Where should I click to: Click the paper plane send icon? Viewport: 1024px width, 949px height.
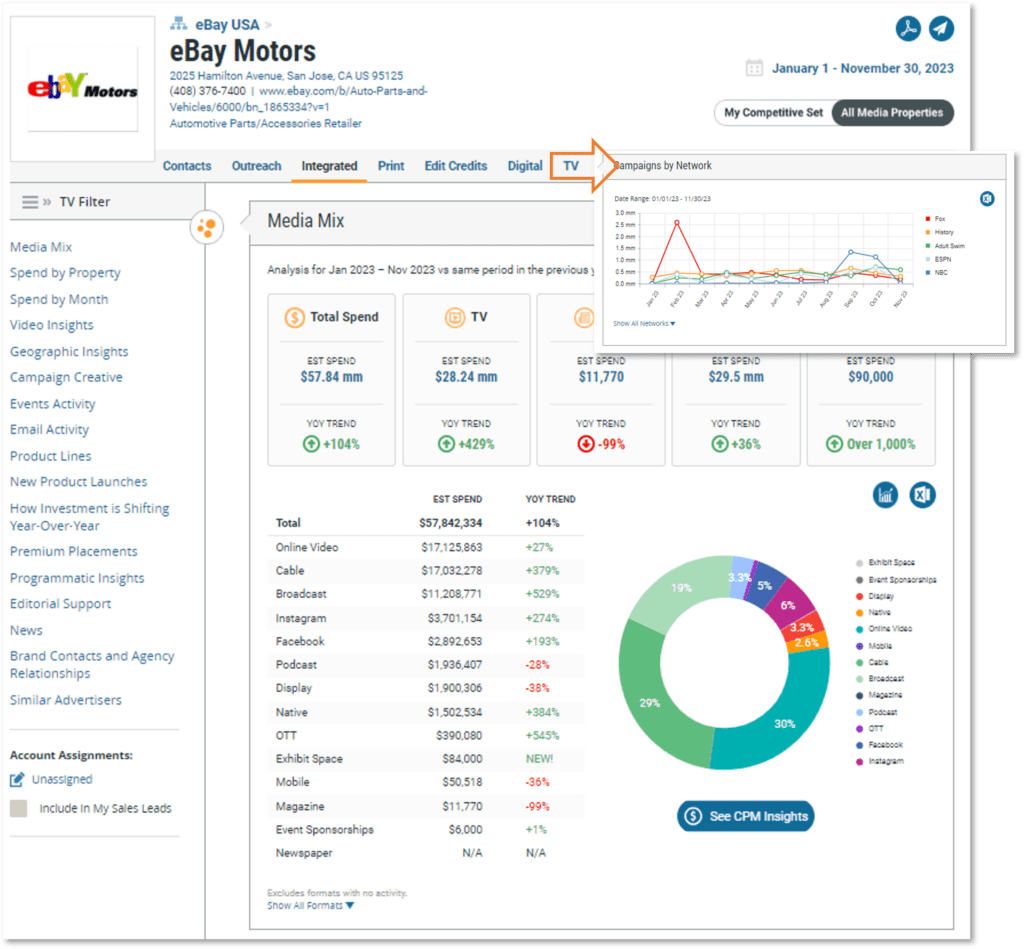[941, 29]
